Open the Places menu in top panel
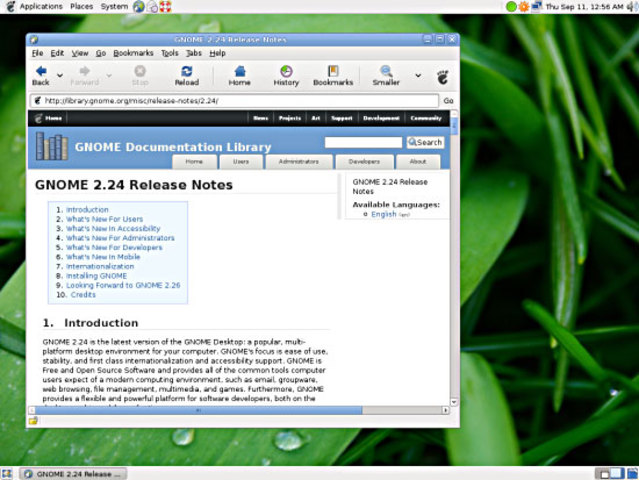The width and height of the screenshot is (639, 480). coord(82,6)
